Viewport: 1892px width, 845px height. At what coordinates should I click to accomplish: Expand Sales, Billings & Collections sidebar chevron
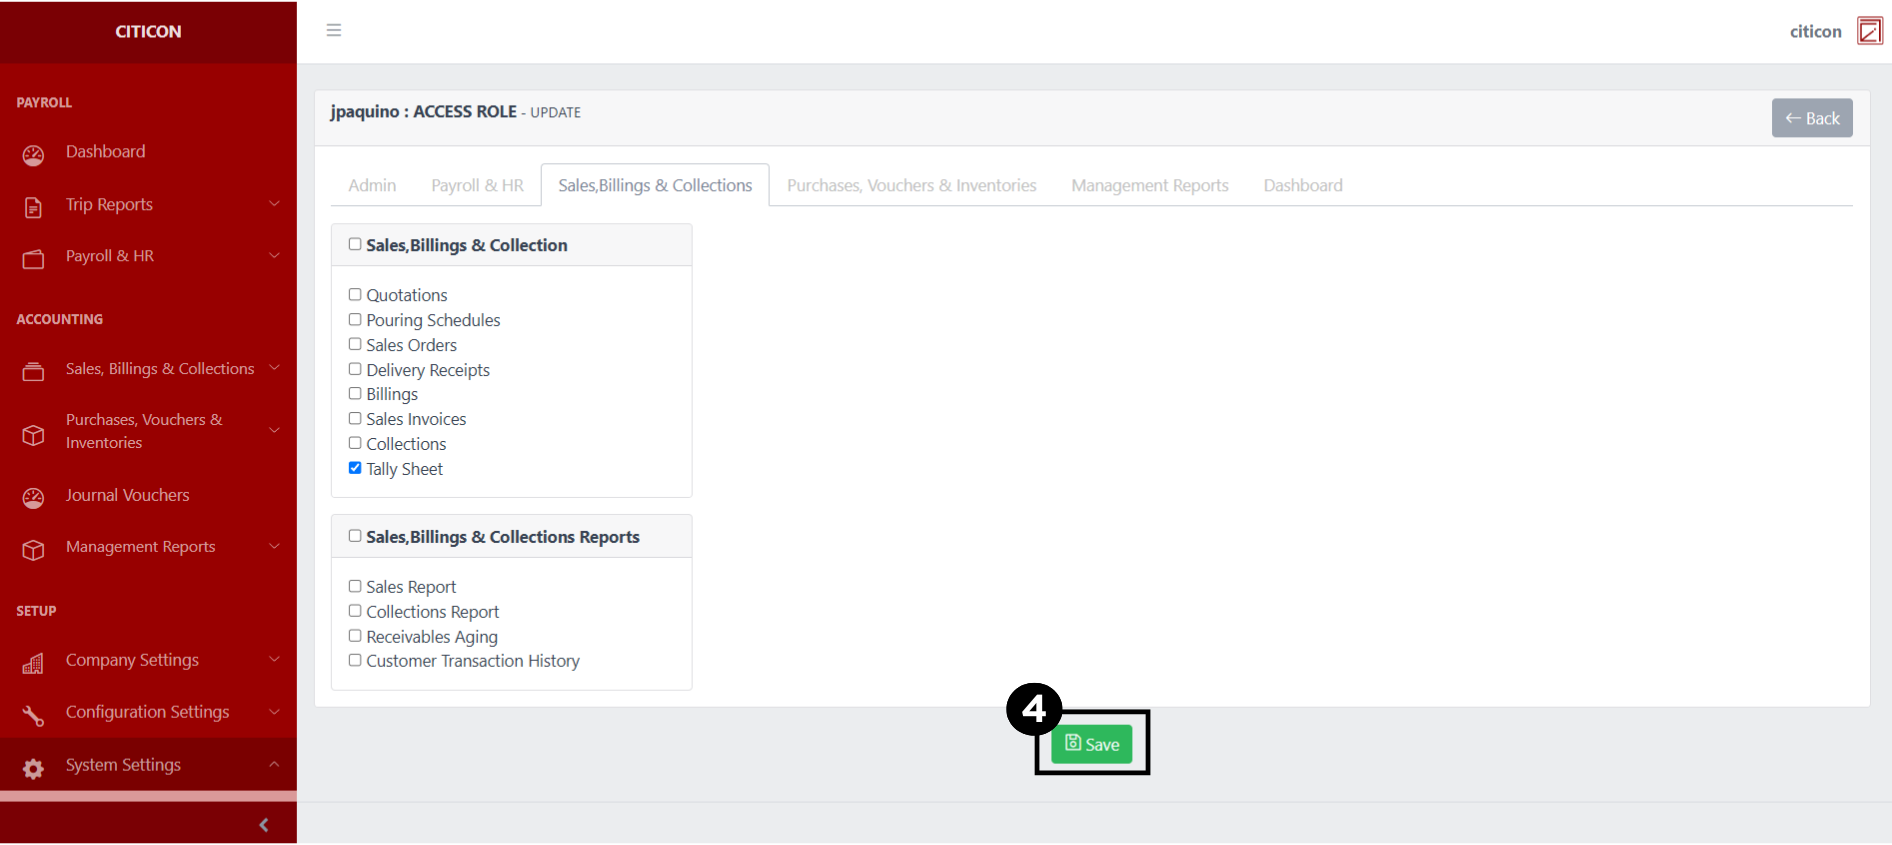pos(274,368)
